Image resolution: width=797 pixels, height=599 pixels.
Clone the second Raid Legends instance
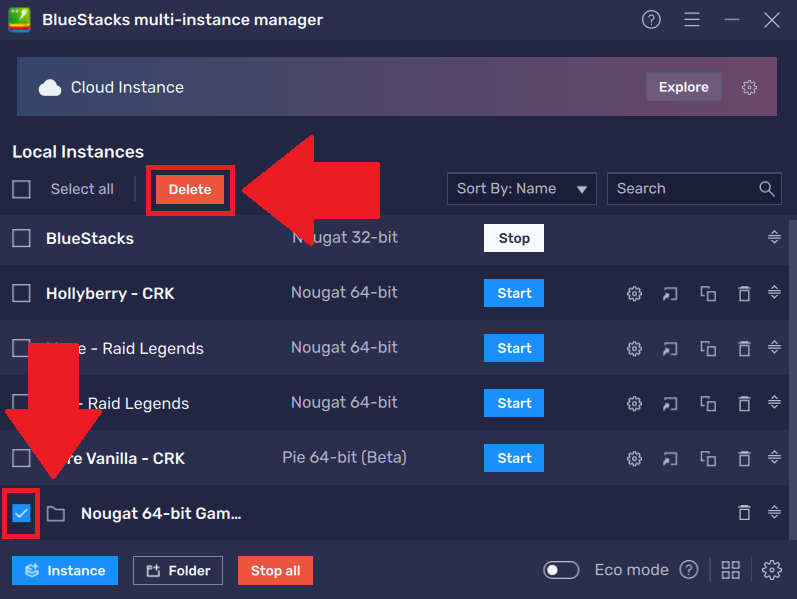pyautogui.click(x=708, y=403)
